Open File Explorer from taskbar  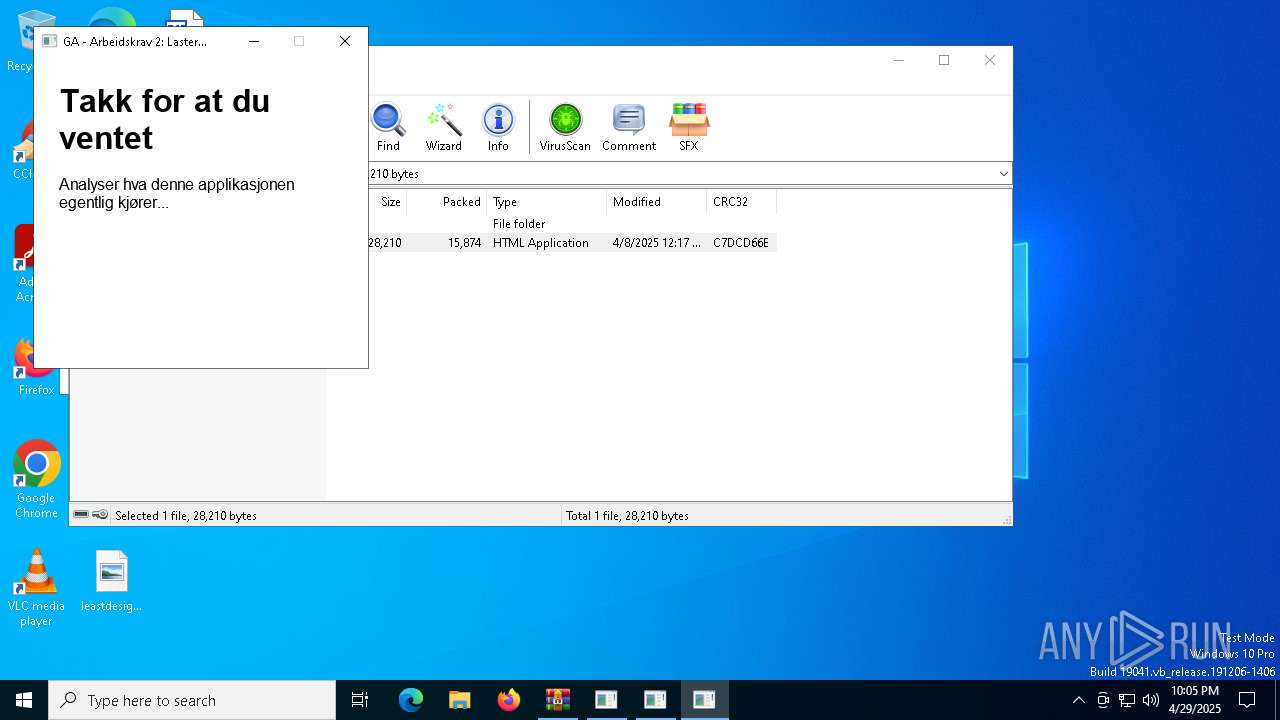(x=460, y=700)
